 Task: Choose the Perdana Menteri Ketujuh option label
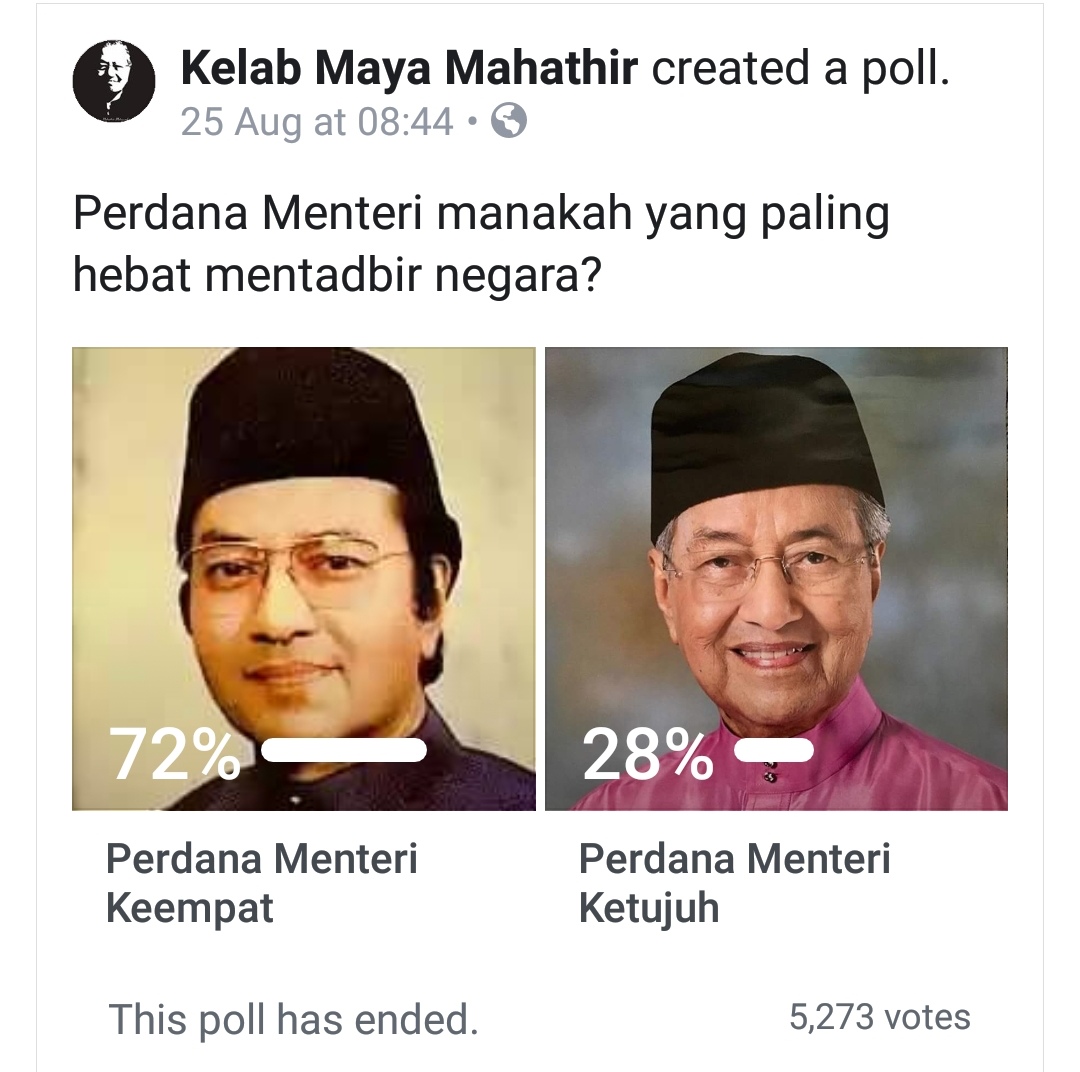tap(734, 883)
